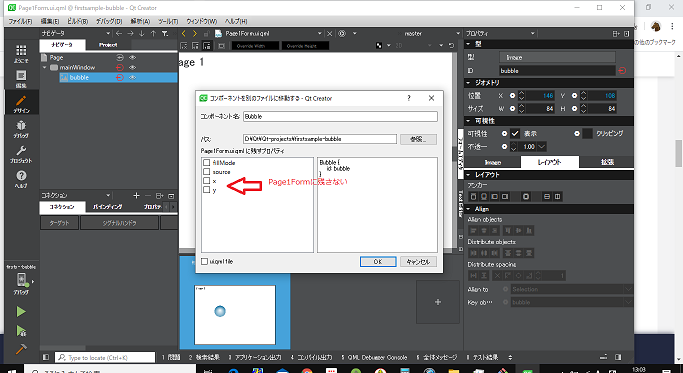
Task: Toggle eye visibility for mainWindow item
Action: point(133,68)
